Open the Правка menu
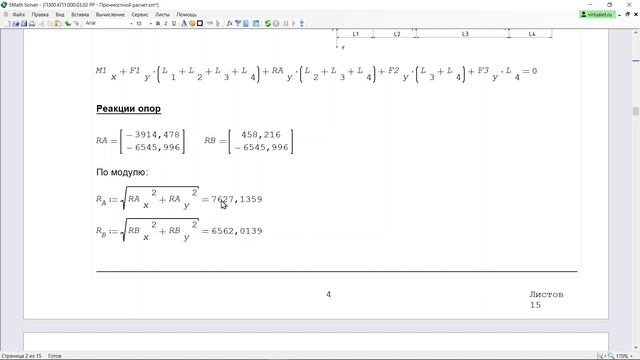 (x=40, y=14)
